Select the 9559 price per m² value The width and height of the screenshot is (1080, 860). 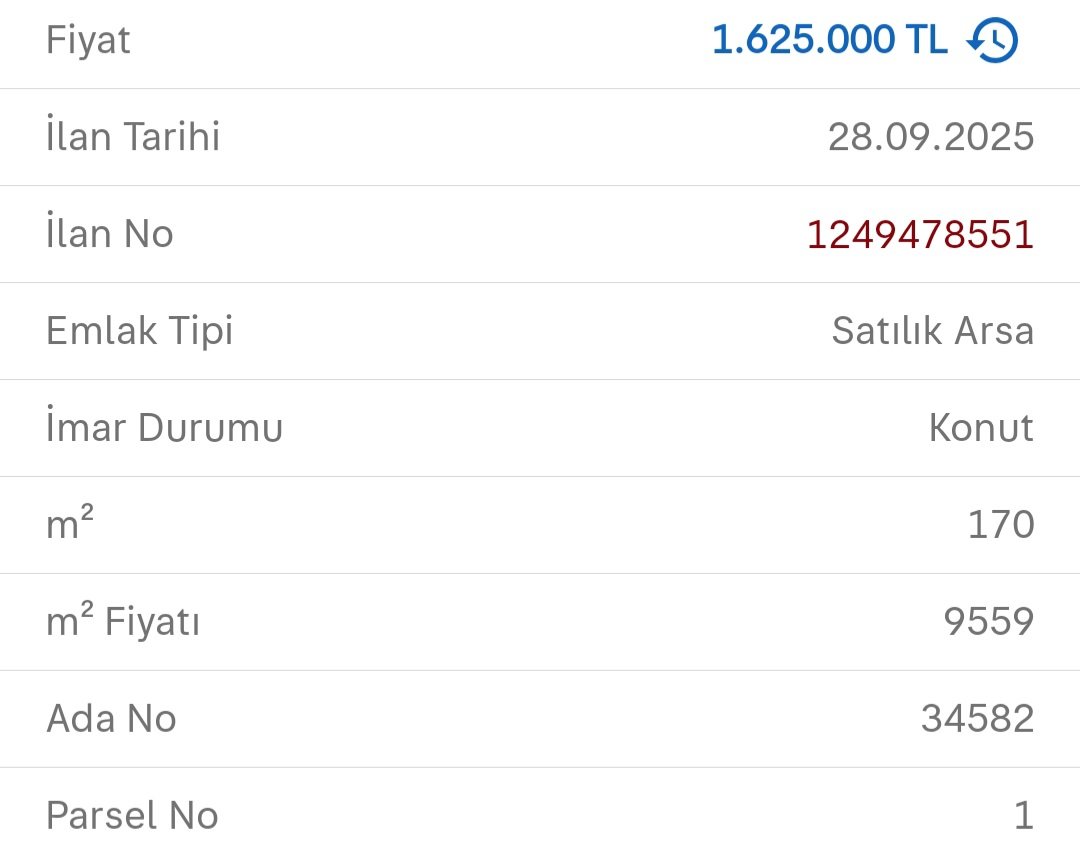pyautogui.click(x=988, y=622)
